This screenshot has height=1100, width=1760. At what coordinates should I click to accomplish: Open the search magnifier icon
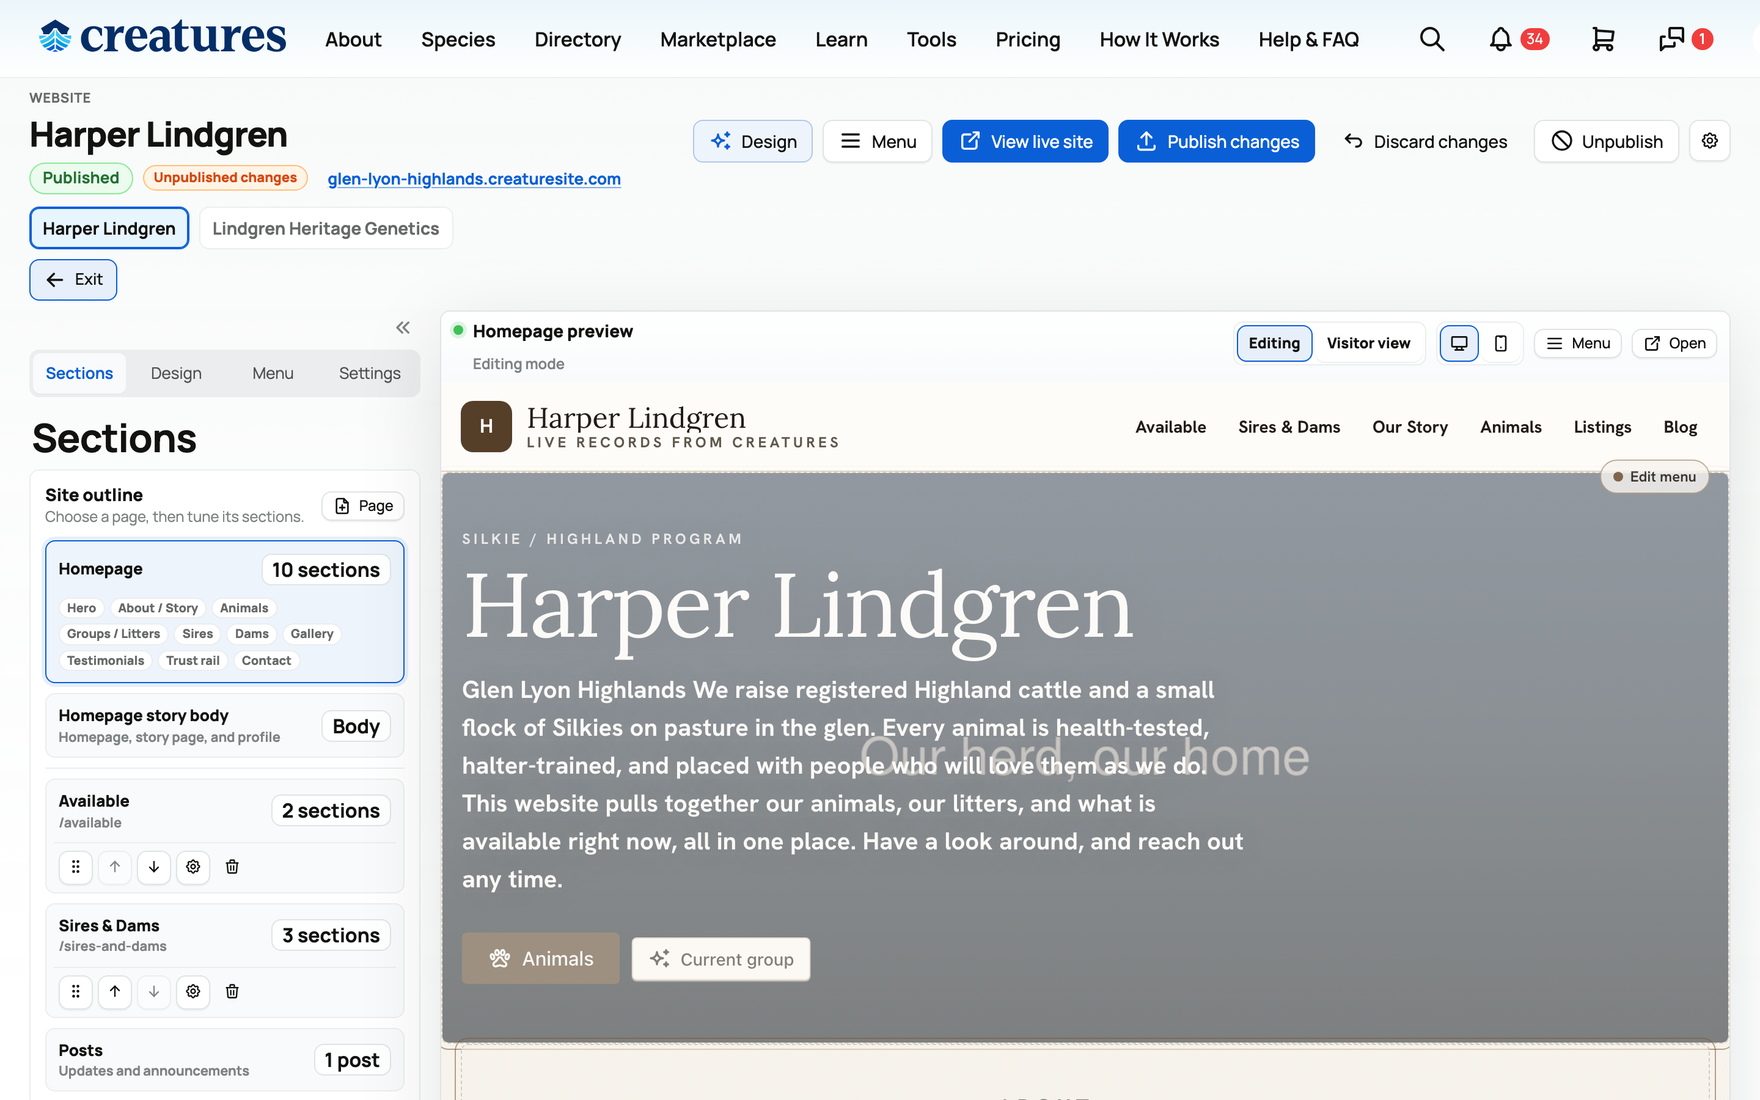pyautogui.click(x=1432, y=39)
